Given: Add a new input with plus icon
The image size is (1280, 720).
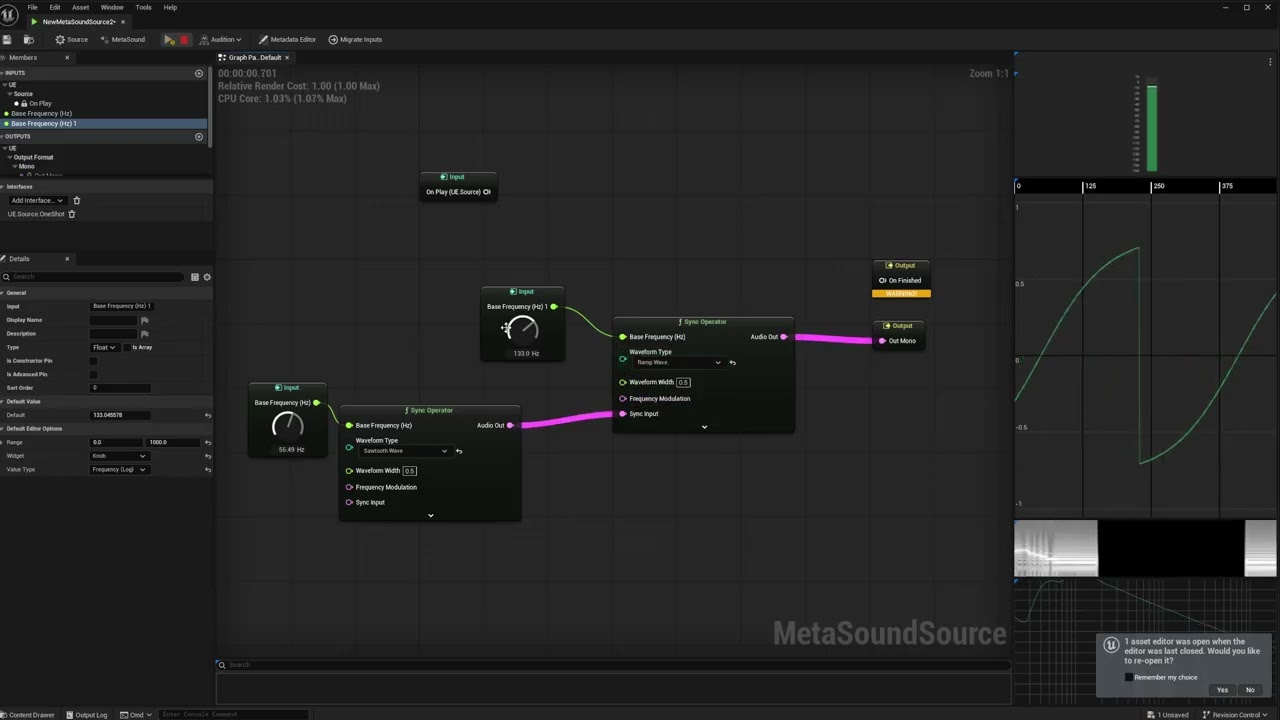Looking at the screenshot, I should [x=198, y=73].
